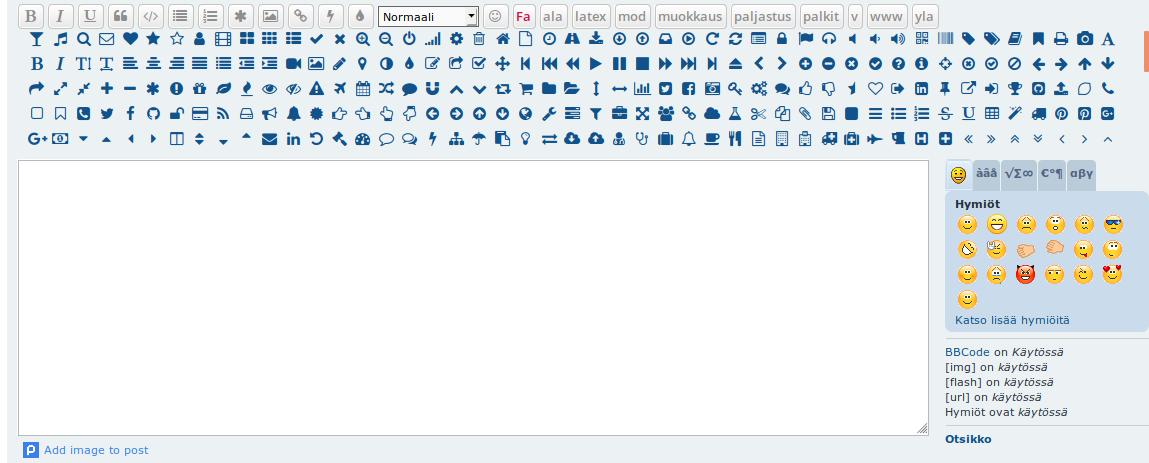Click the quote toolbar button
The width and height of the screenshot is (1149, 463).
(121, 16)
